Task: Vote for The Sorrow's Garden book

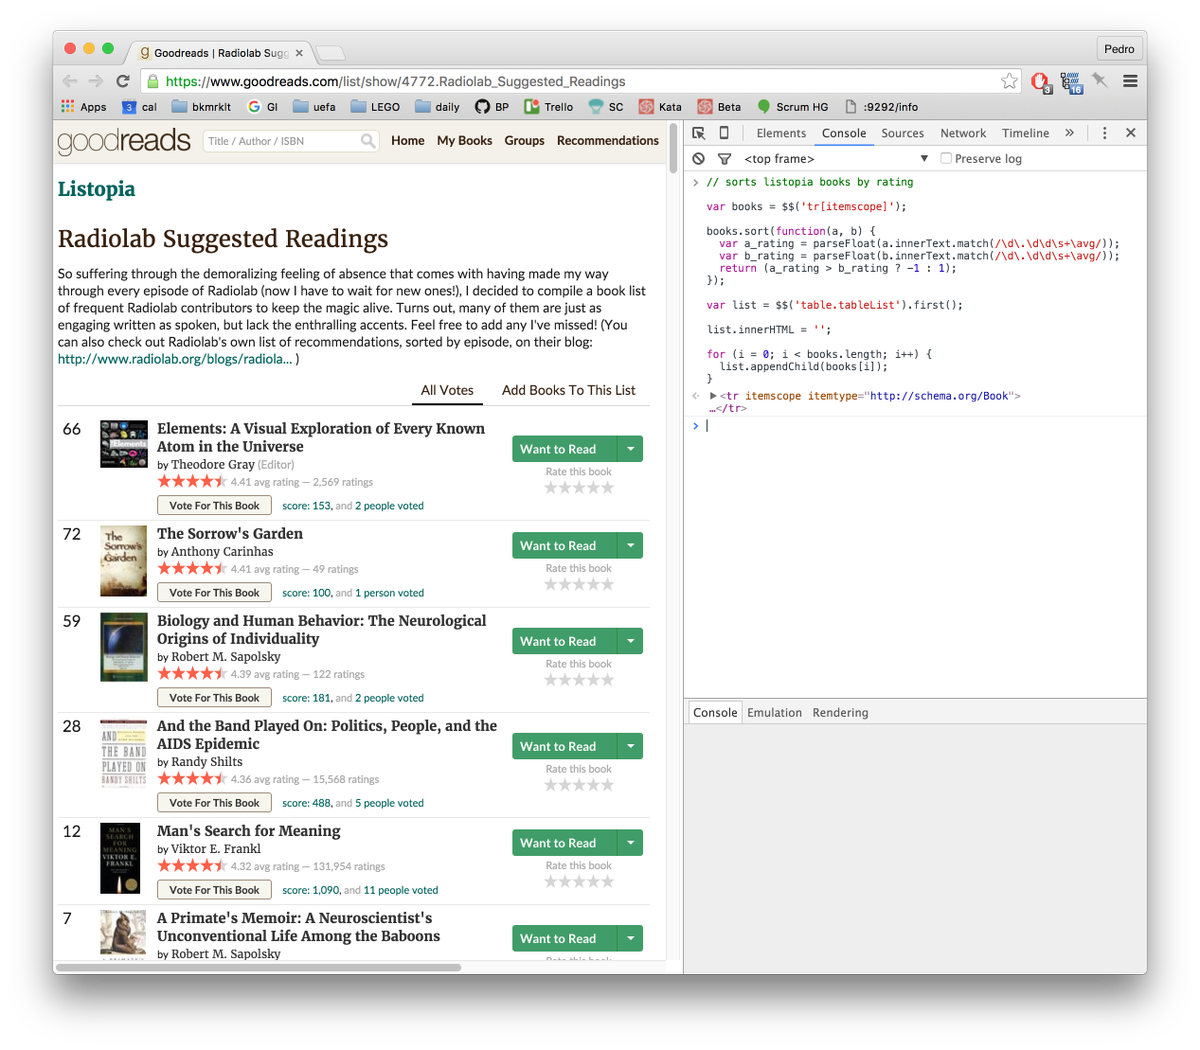Action: [x=214, y=593]
